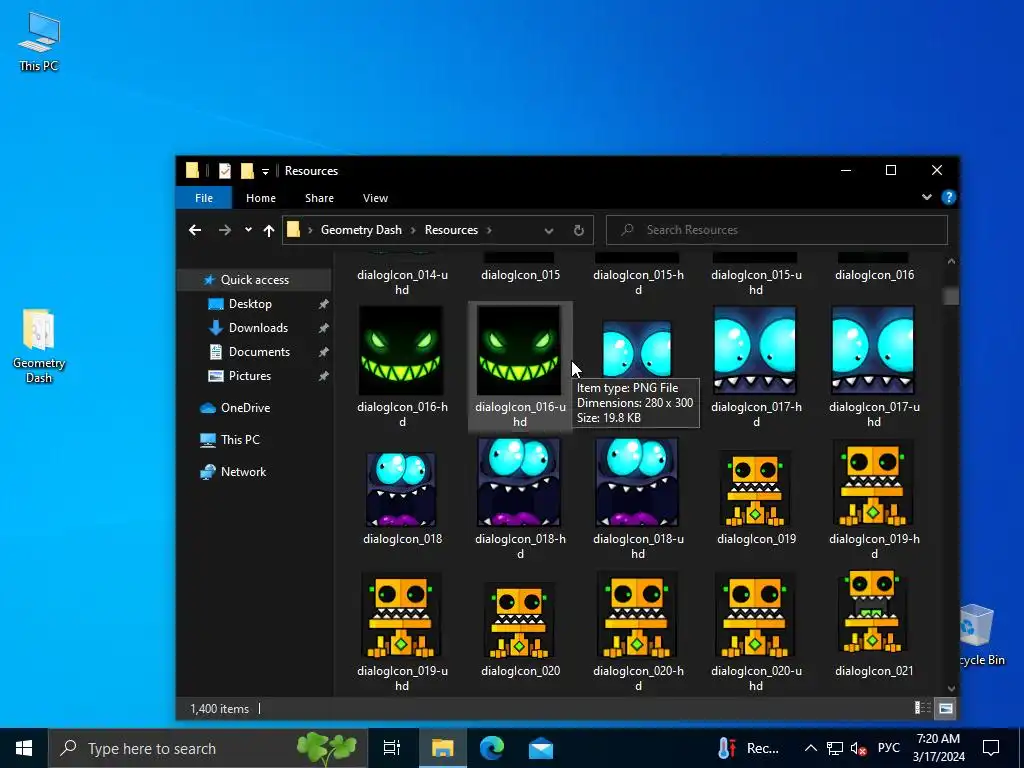Click the scrollbar down arrow
The width and height of the screenshot is (1024, 768).
coord(951,688)
